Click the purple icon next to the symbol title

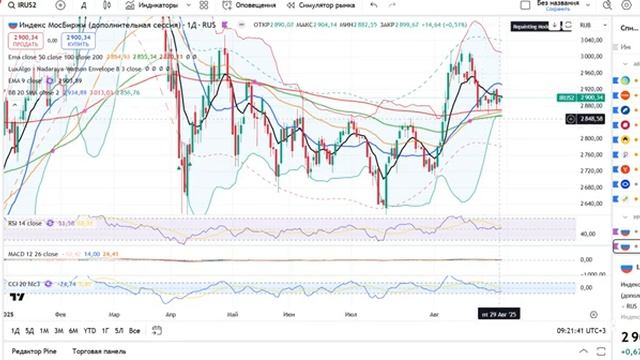click(224, 25)
